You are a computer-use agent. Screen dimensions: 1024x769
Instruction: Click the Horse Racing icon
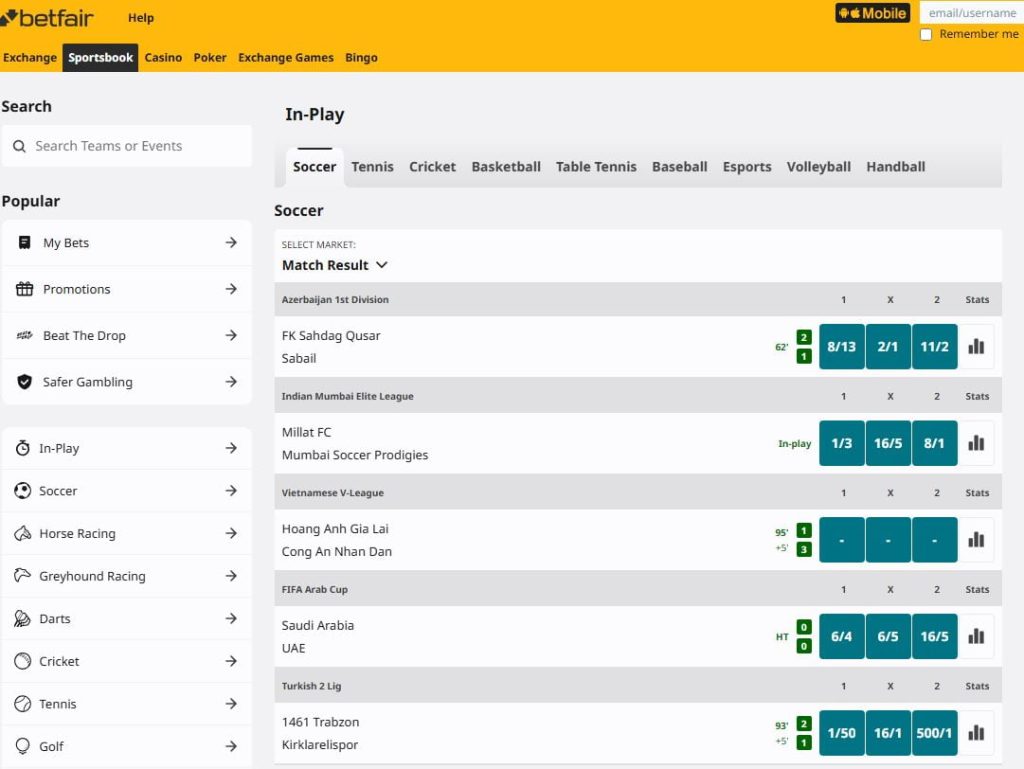coord(23,533)
